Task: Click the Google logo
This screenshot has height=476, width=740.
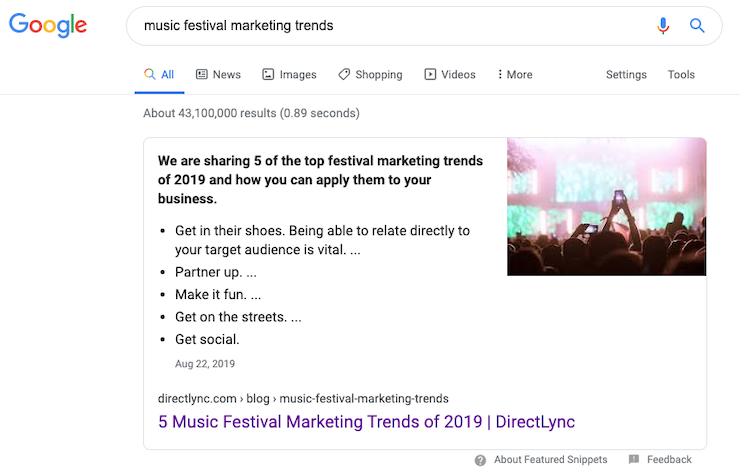Action: (x=48, y=25)
